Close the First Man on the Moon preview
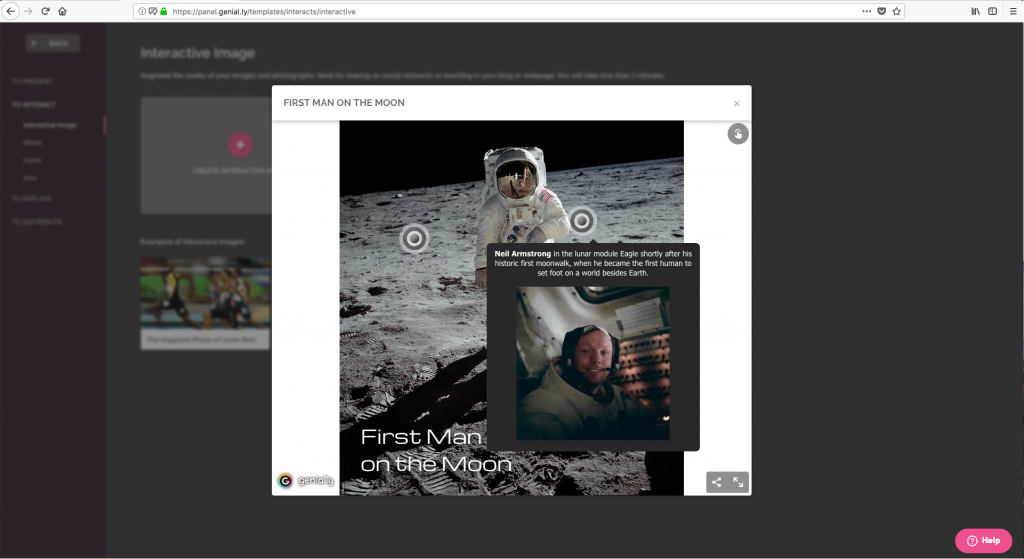The width and height of the screenshot is (1024, 559). [737, 103]
